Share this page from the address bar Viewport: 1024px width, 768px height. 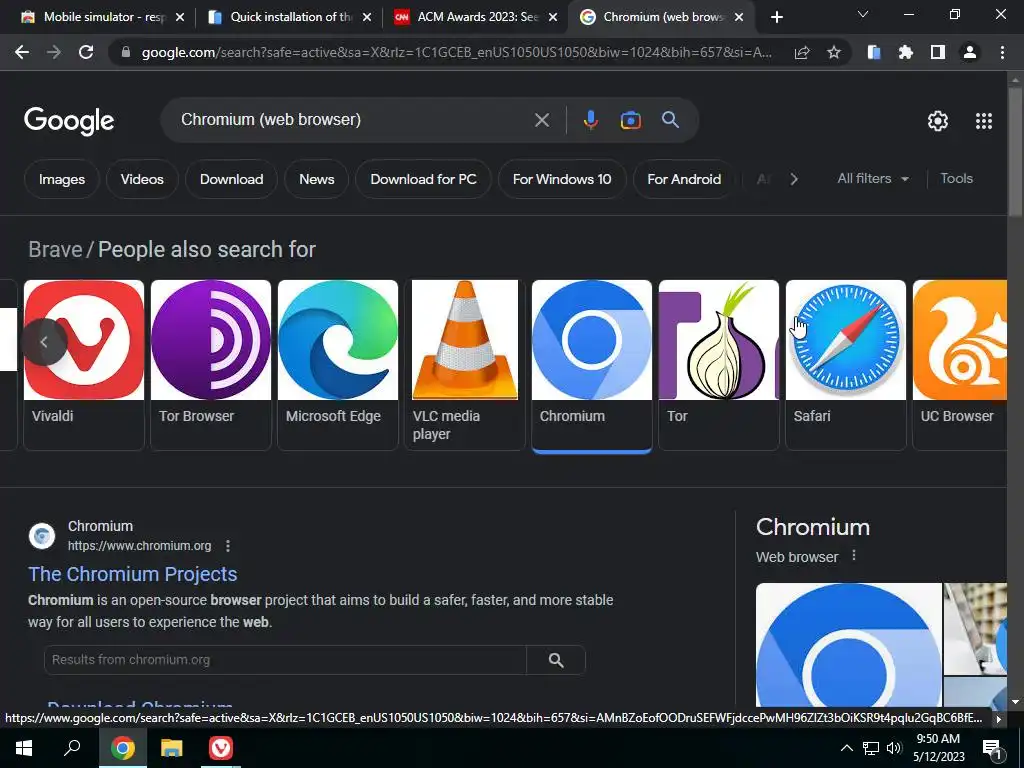[802, 52]
